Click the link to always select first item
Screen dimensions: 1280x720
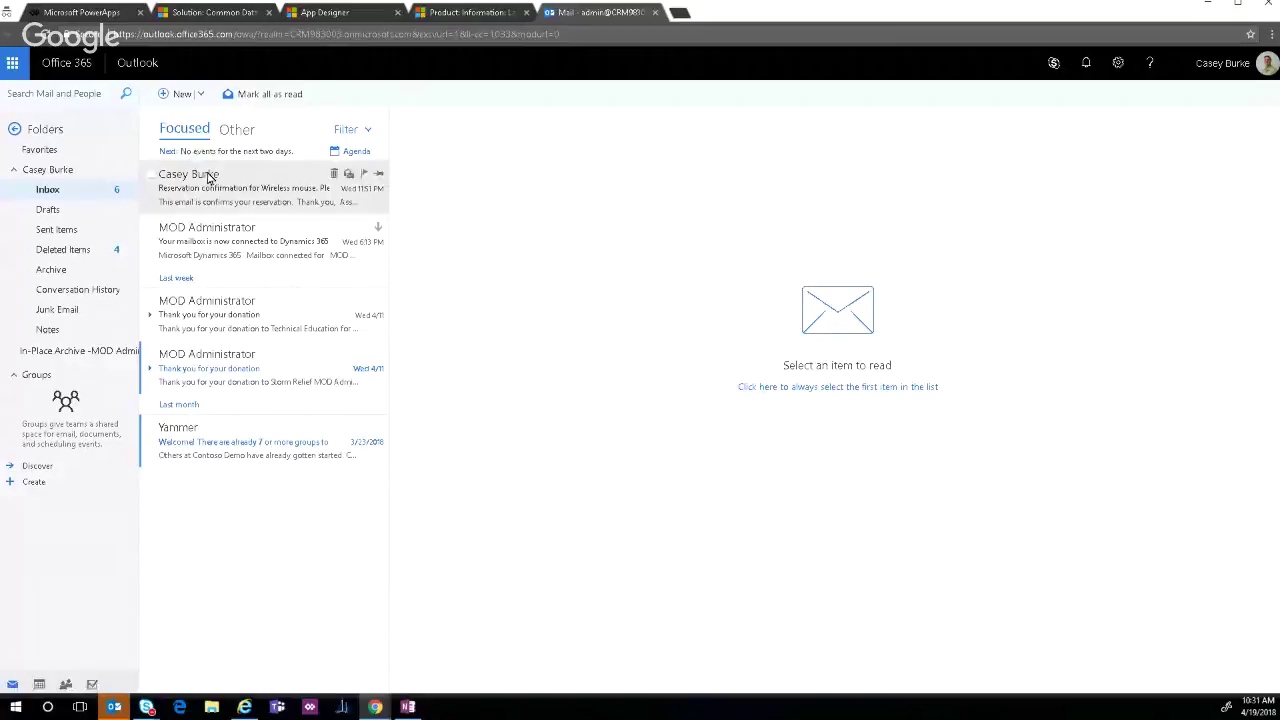pos(838,387)
